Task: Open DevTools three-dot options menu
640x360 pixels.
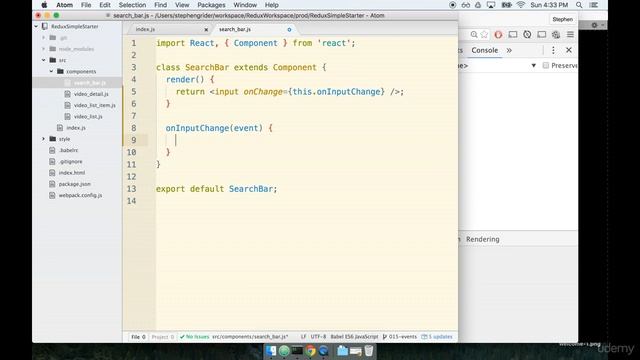Action: coord(553,50)
